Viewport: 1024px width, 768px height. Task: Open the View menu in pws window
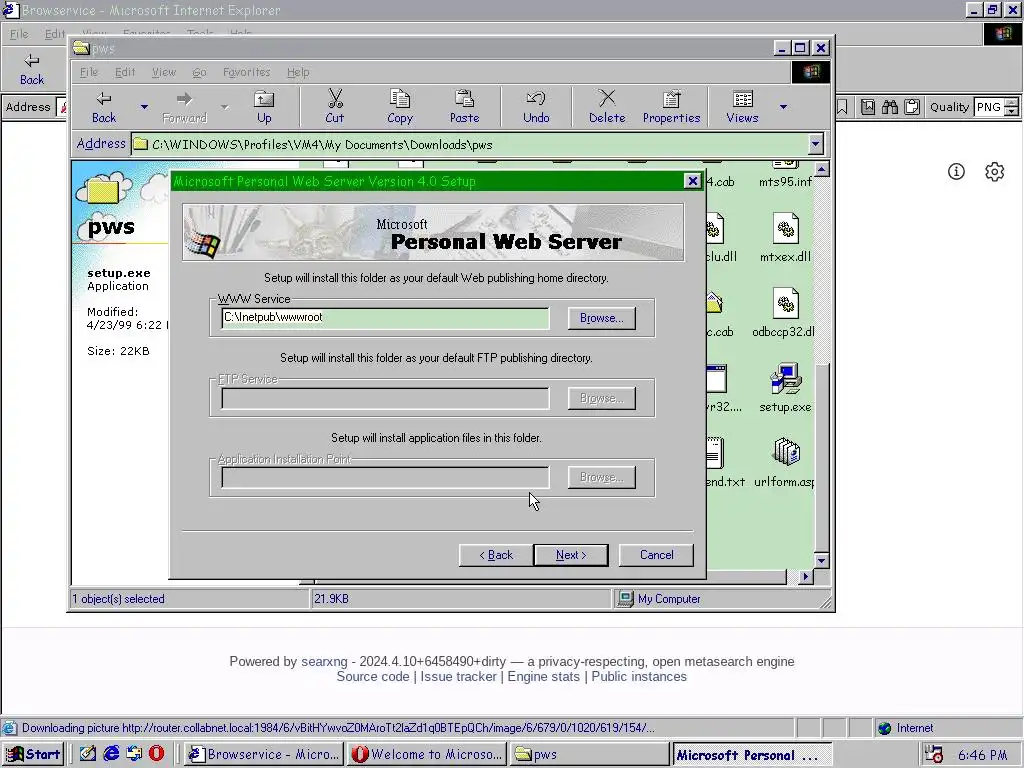(164, 72)
